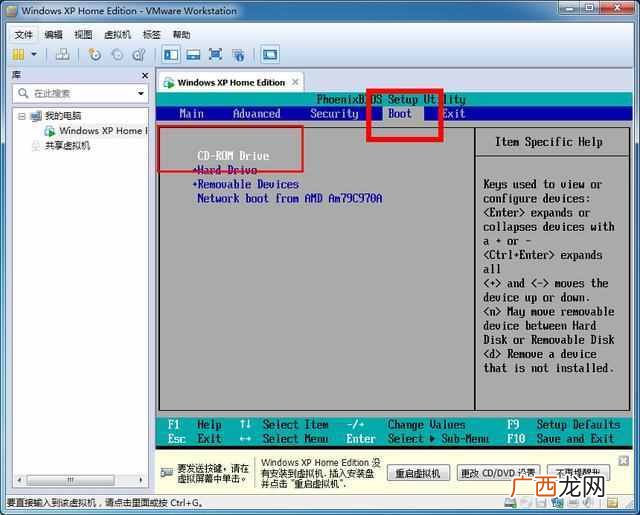Click the 重启虚拟机 button
The height and width of the screenshot is (515, 640).
[418, 473]
